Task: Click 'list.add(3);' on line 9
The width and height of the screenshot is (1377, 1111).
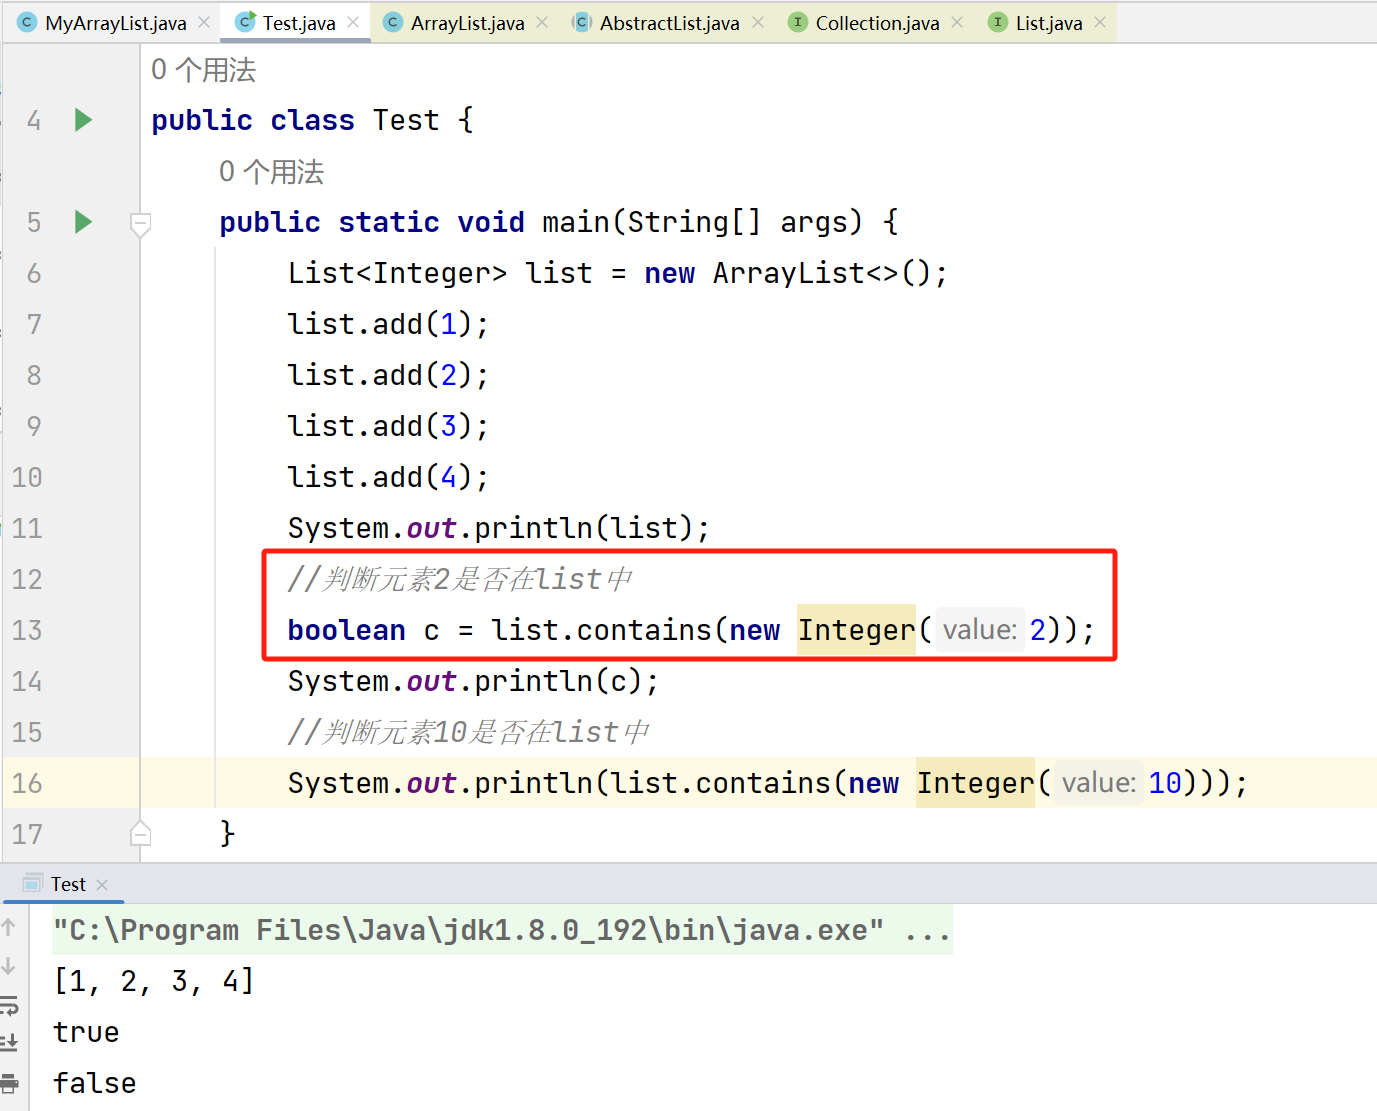Action: point(388,426)
